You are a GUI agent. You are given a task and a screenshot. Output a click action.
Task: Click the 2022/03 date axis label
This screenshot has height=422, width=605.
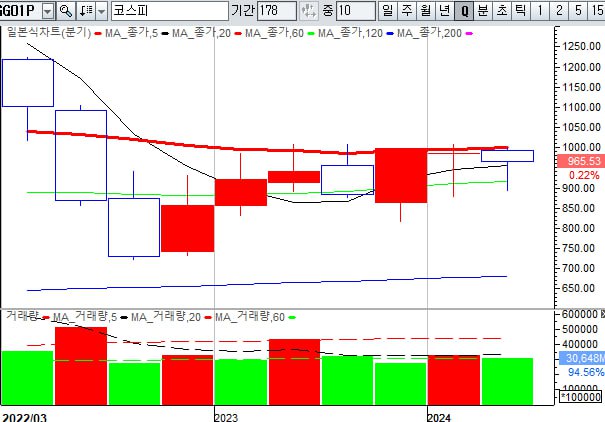click(x=24, y=417)
